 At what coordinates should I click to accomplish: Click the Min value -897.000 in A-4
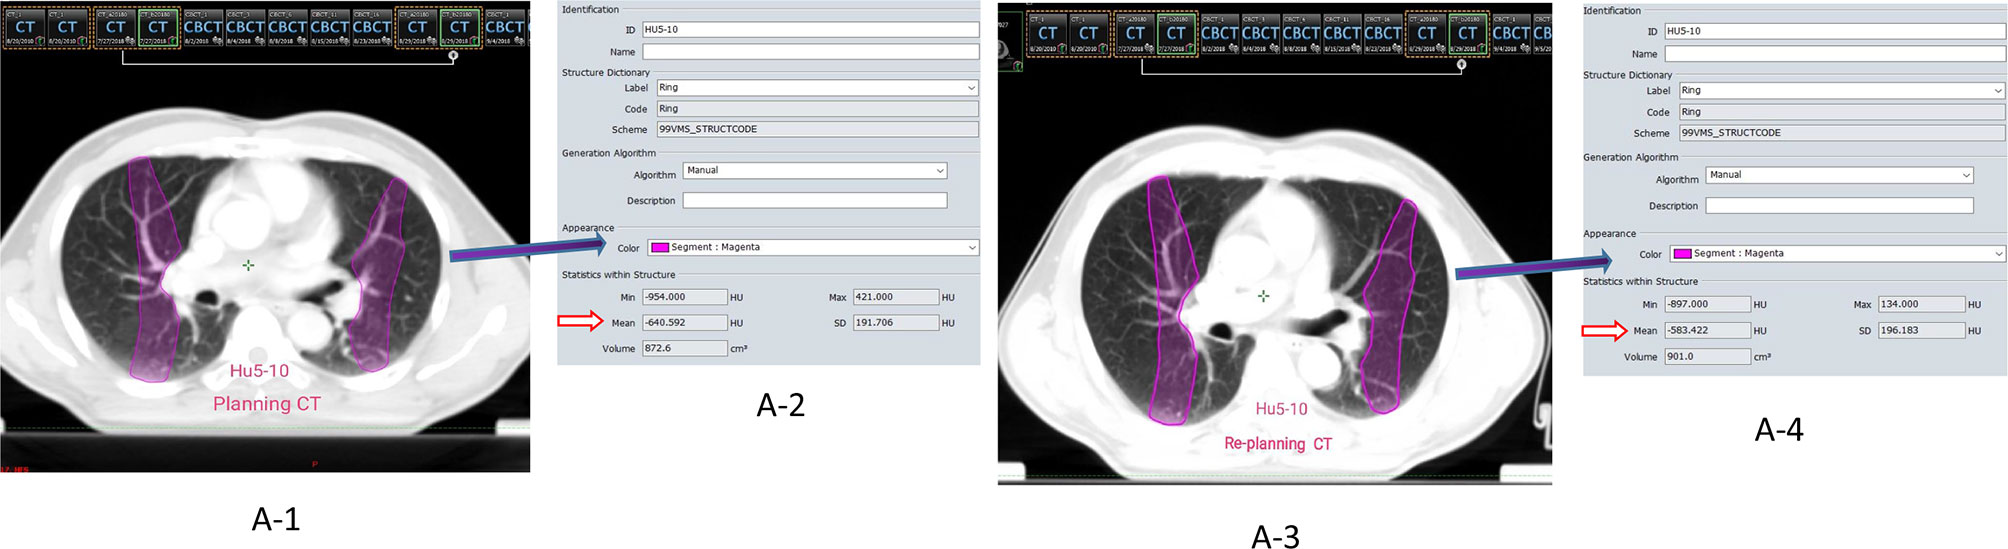[x=1707, y=304]
